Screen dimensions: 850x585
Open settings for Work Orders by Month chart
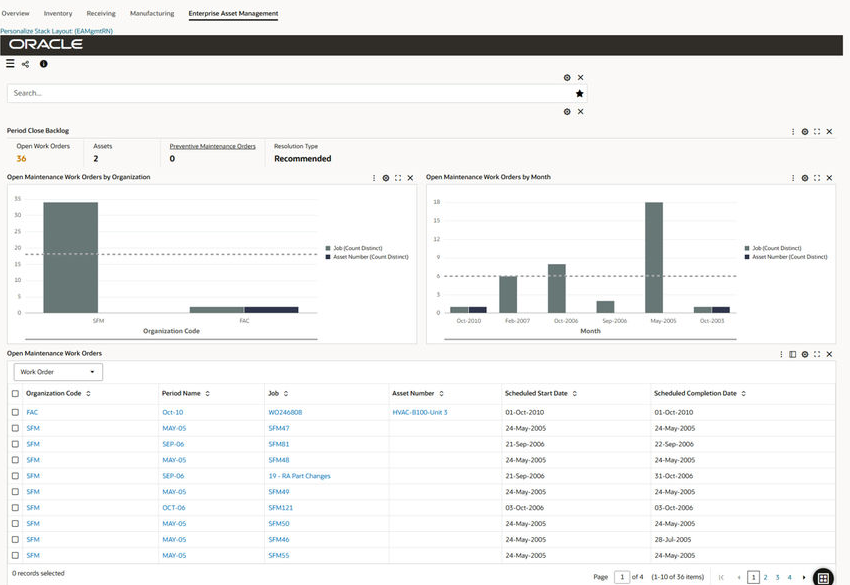pyautogui.click(x=805, y=178)
